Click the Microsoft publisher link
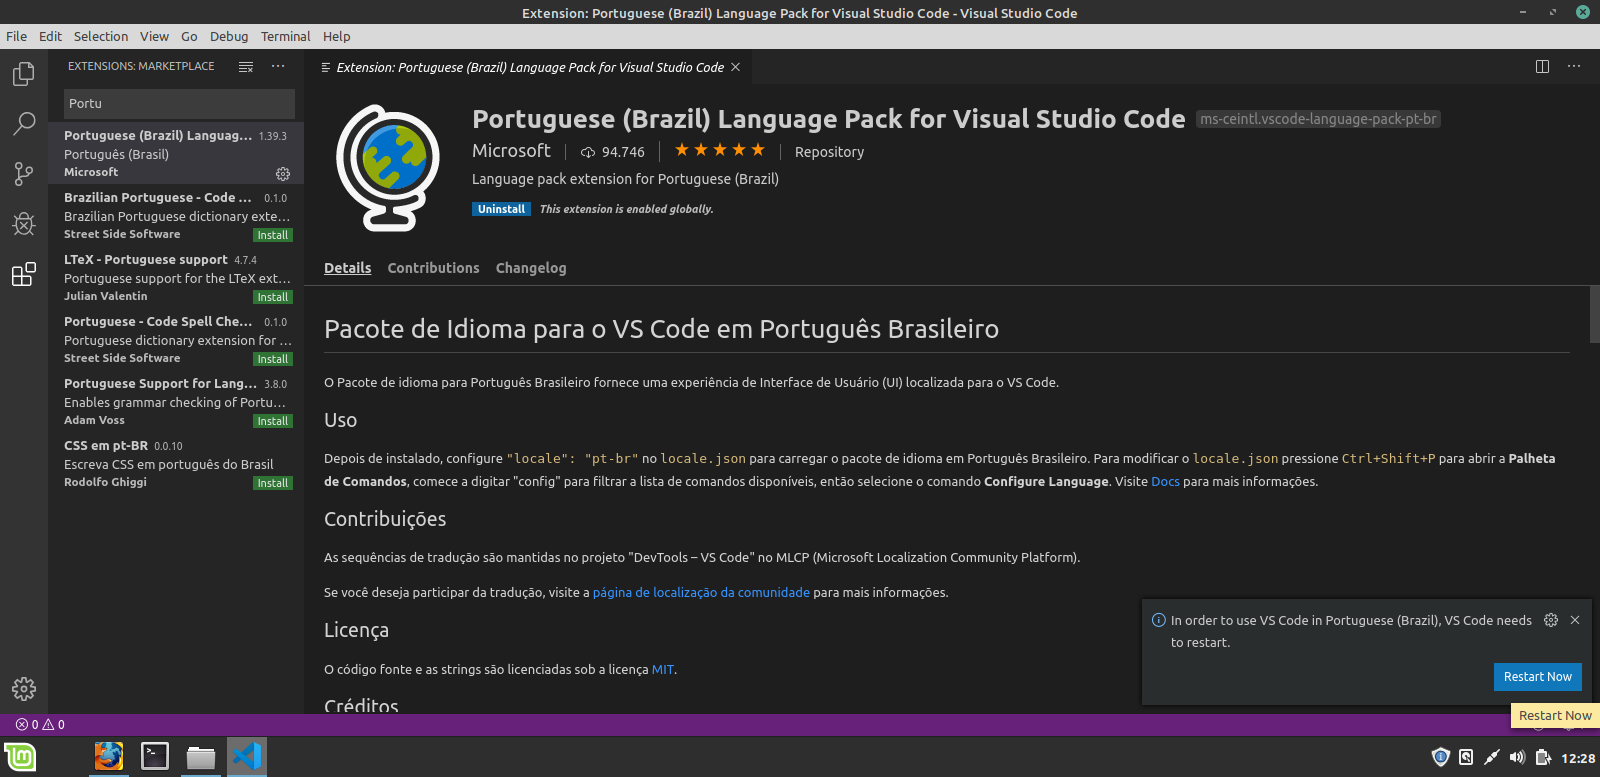Viewport: 1600px width, 777px height. click(511, 151)
